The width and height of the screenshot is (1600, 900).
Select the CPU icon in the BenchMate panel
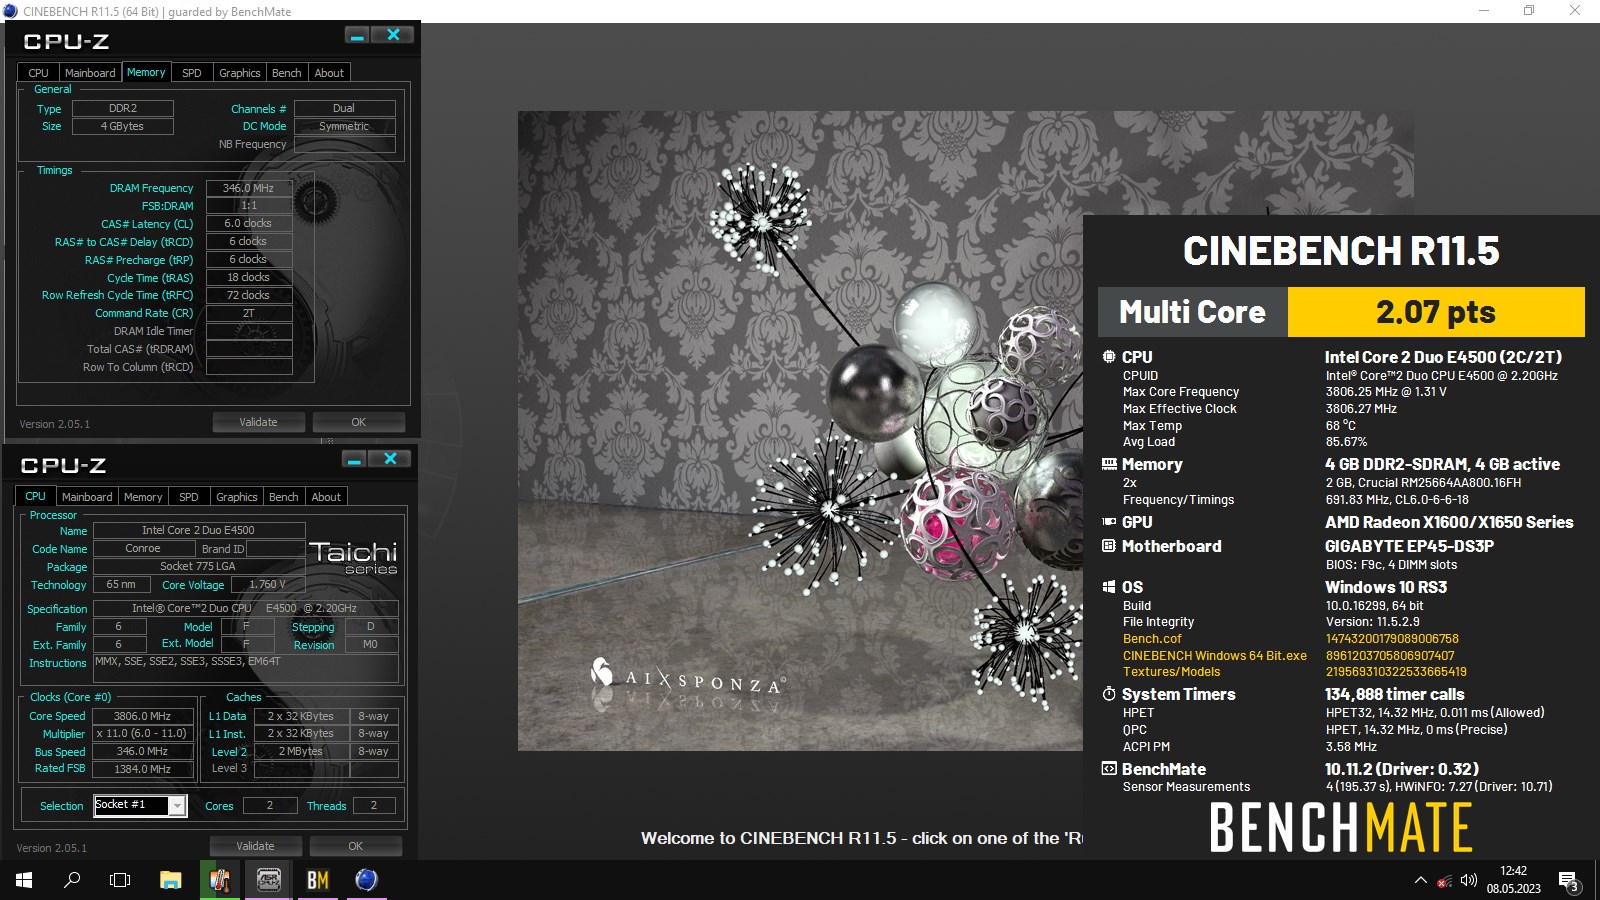1109,357
